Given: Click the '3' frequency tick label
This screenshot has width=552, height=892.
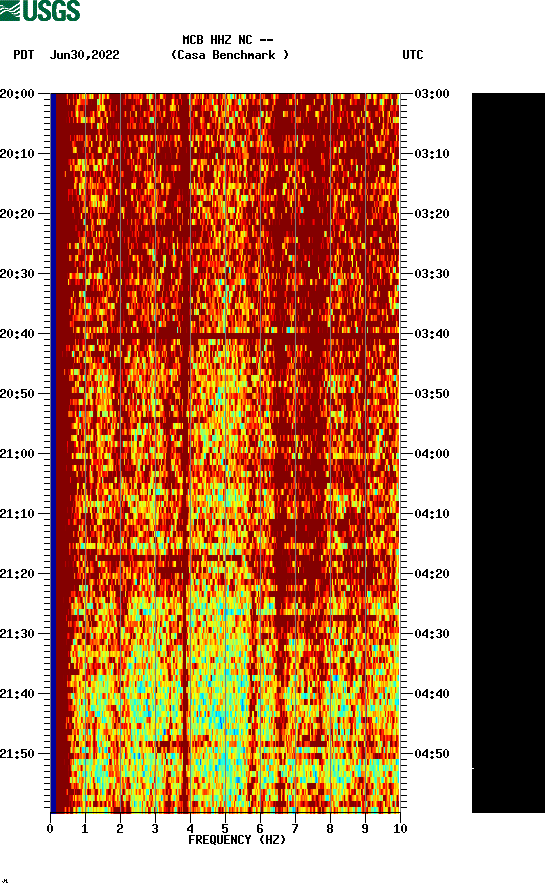Looking at the screenshot, I should [155, 829].
